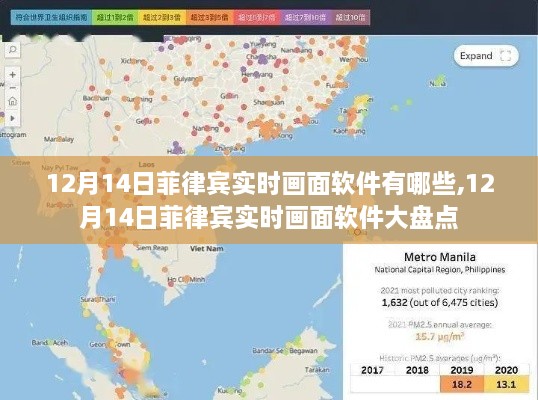Select the green 超过1到2倍 legend item
Viewport: 538px width, 400px height.
click(x=115, y=17)
